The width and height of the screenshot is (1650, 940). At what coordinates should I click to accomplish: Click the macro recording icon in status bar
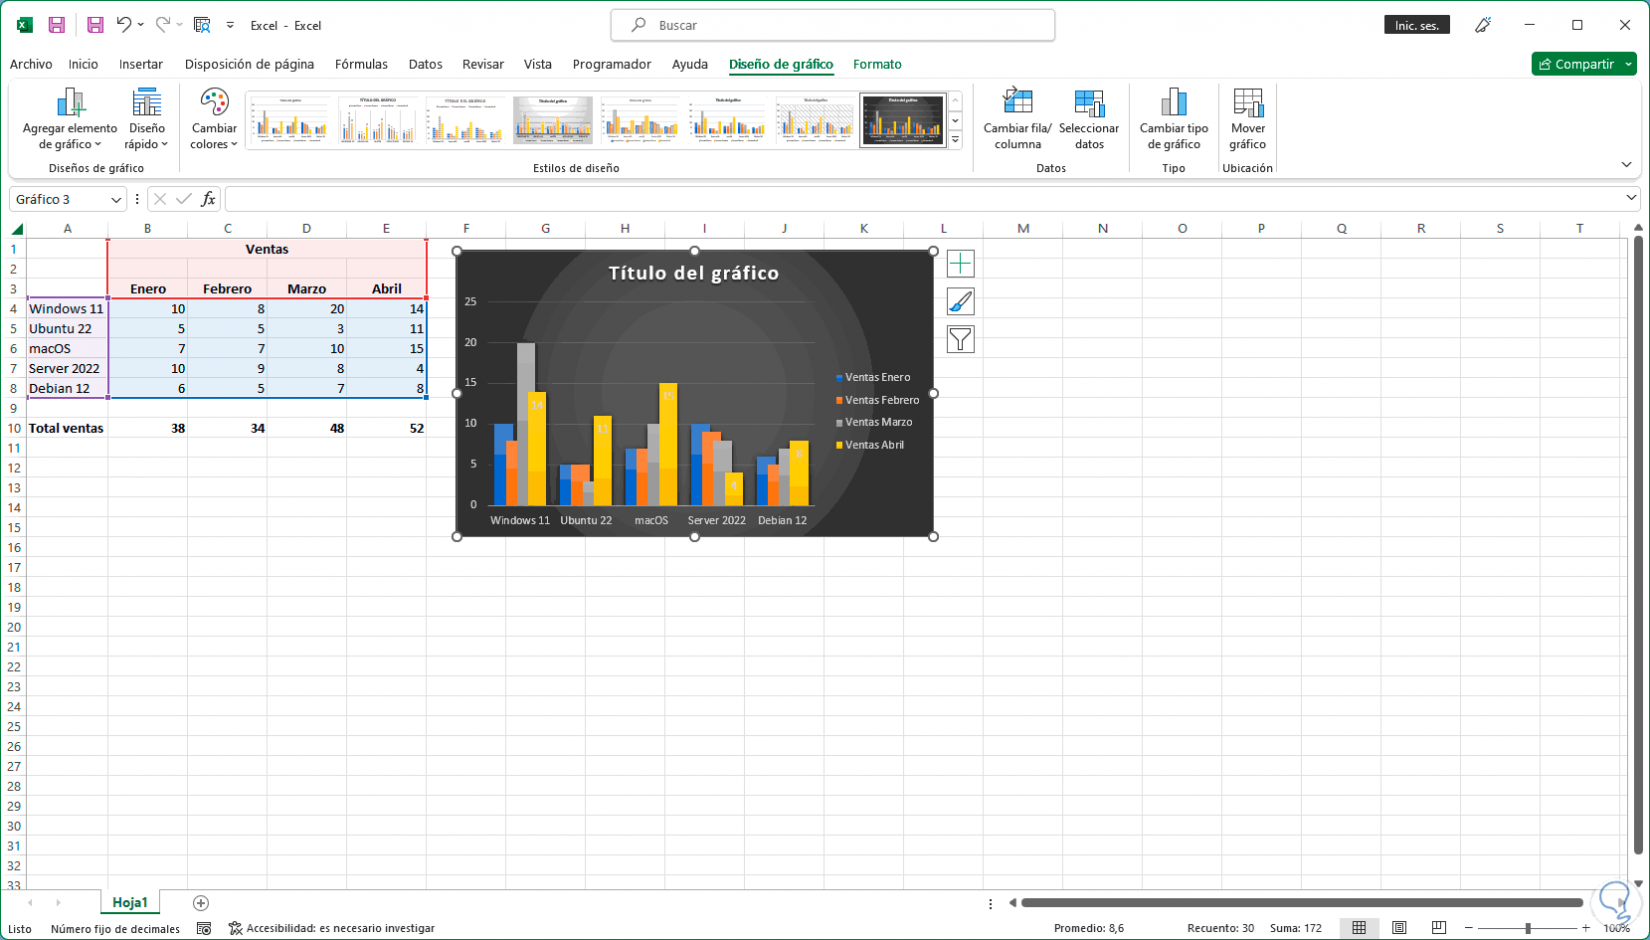coord(204,928)
